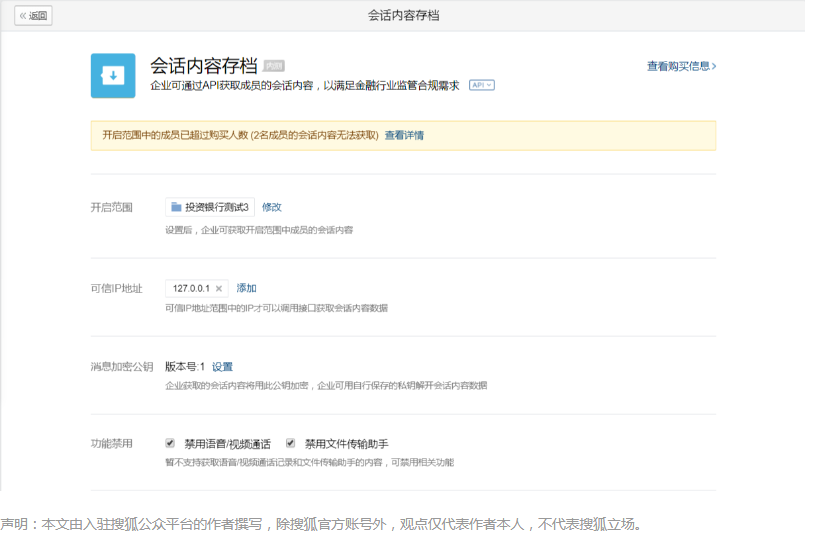The image size is (821, 555).
Task: Click the 声明 disclaimer text at bottom
Action: [x=321, y=524]
